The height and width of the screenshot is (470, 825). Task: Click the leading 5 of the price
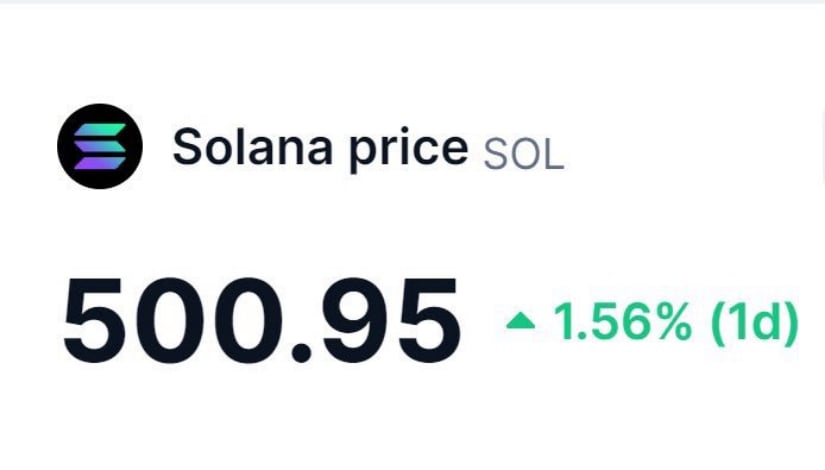click(94, 321)
